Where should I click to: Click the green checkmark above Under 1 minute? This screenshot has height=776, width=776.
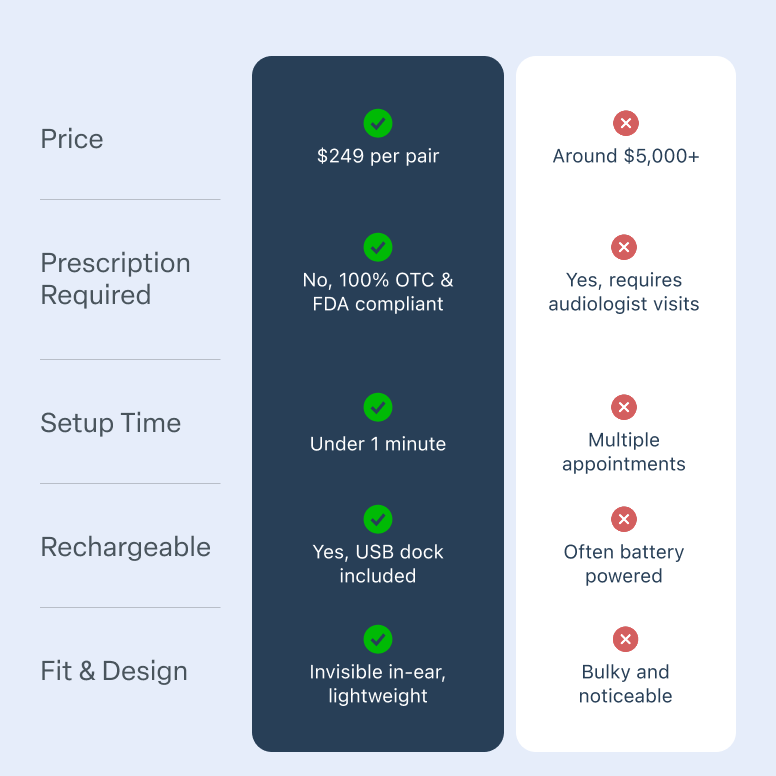click(378, 407)
